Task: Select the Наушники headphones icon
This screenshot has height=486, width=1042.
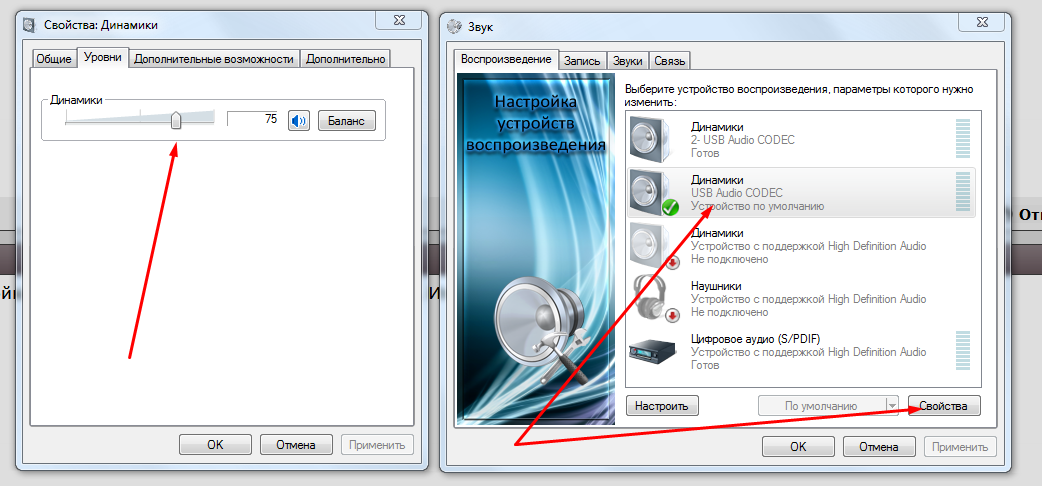Action: coord(656,298)
